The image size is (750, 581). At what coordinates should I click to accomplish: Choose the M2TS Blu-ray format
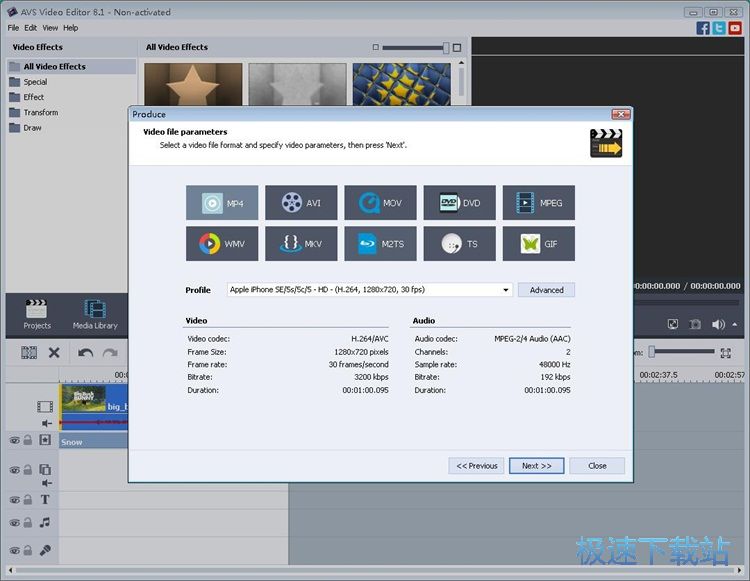tap(380, 244)
